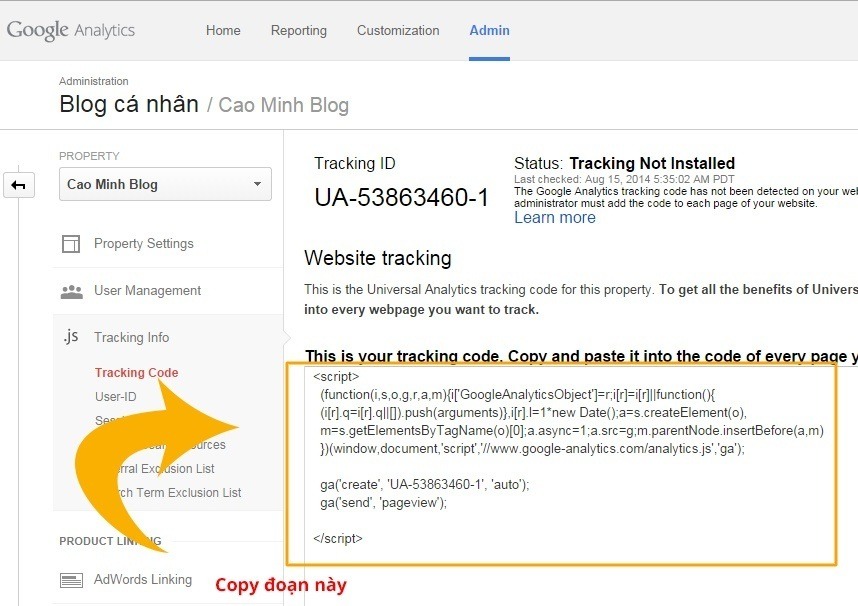Select the Admin tab
Viewport: 858px width, 606px height.
tap(489, 31)
